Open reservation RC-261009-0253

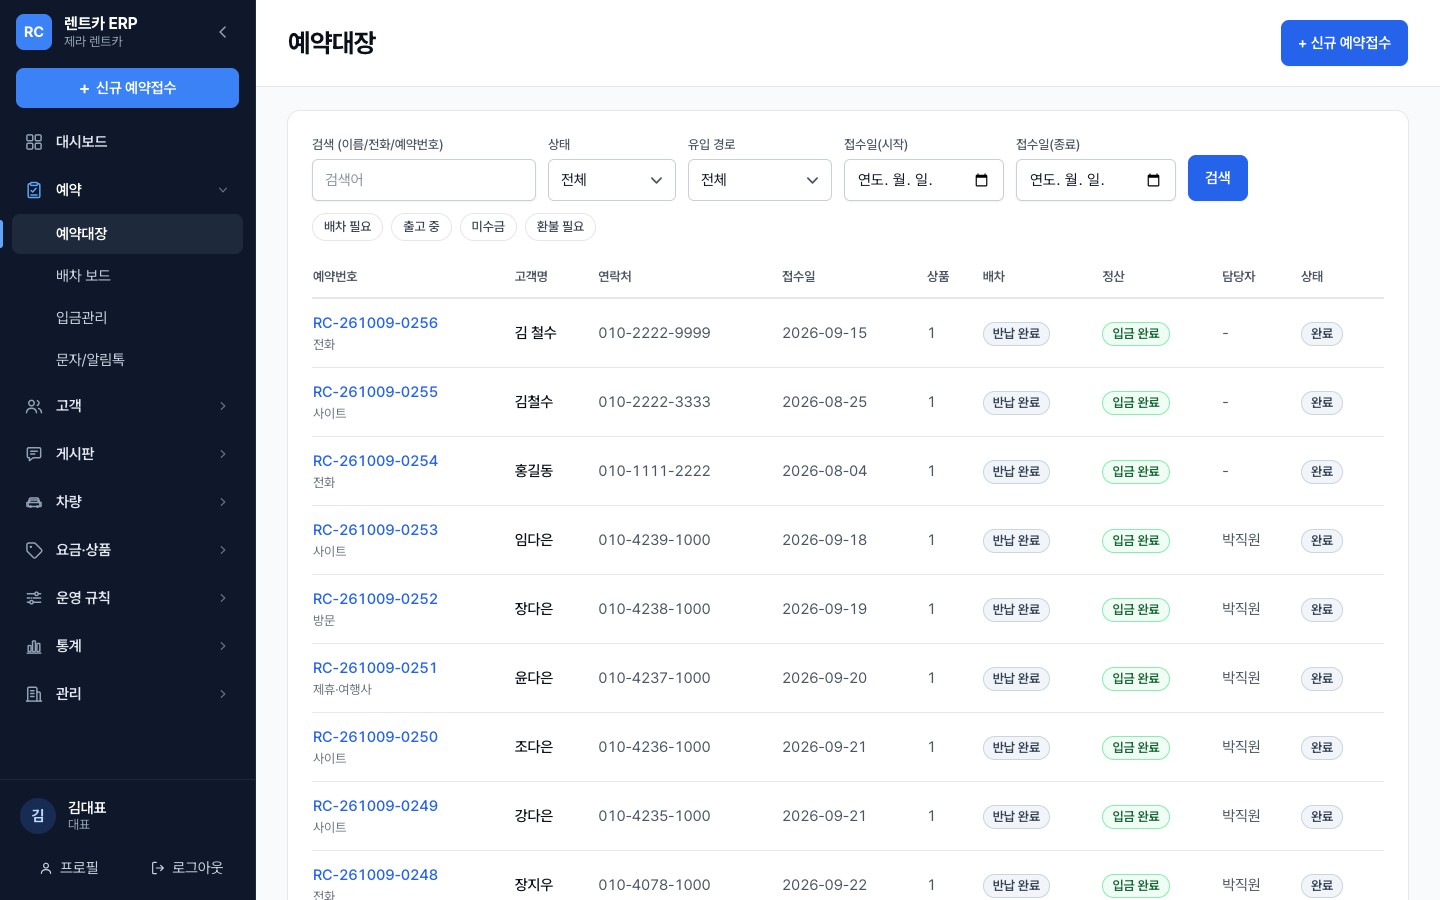[375, 530]
